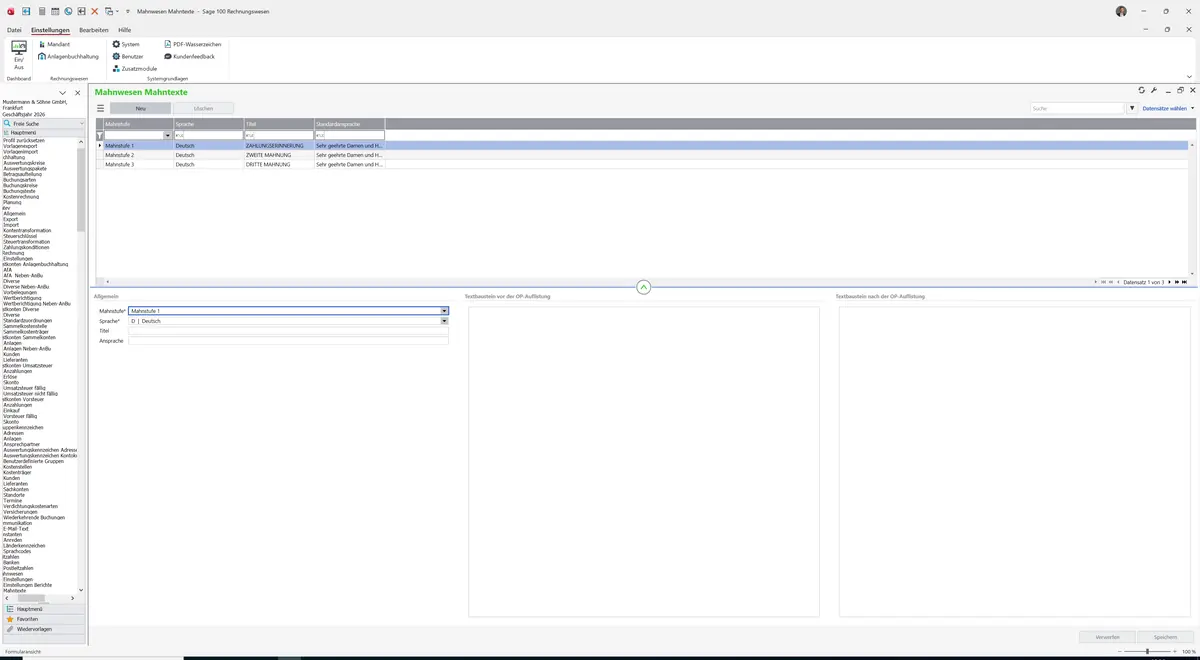This screenshot has width=1200, height=660.
Task: Click the Löschen button
Action: pyautogui.click(x=203, y=108)
